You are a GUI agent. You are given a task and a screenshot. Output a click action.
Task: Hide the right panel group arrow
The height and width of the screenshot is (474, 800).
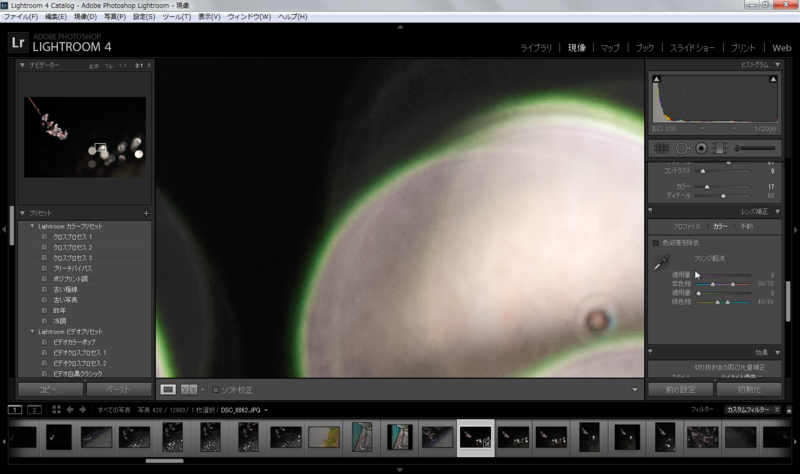[x=795, y=230]
